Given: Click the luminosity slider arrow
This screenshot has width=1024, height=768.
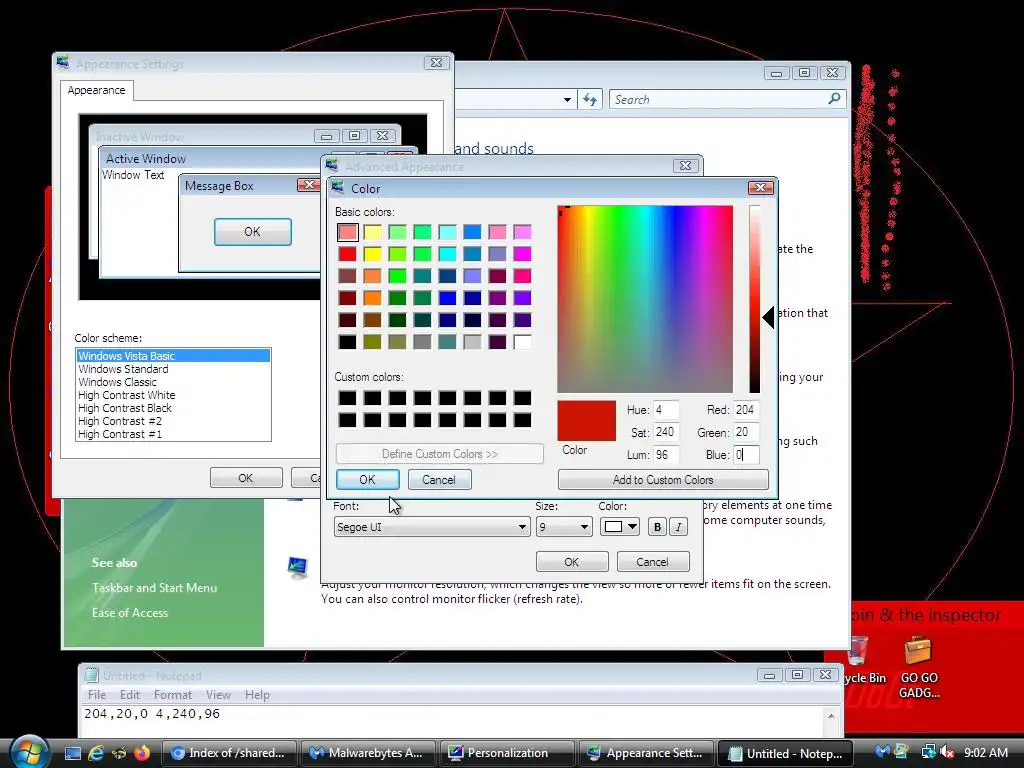Looking at the screenshot, I should pos(769,317).
